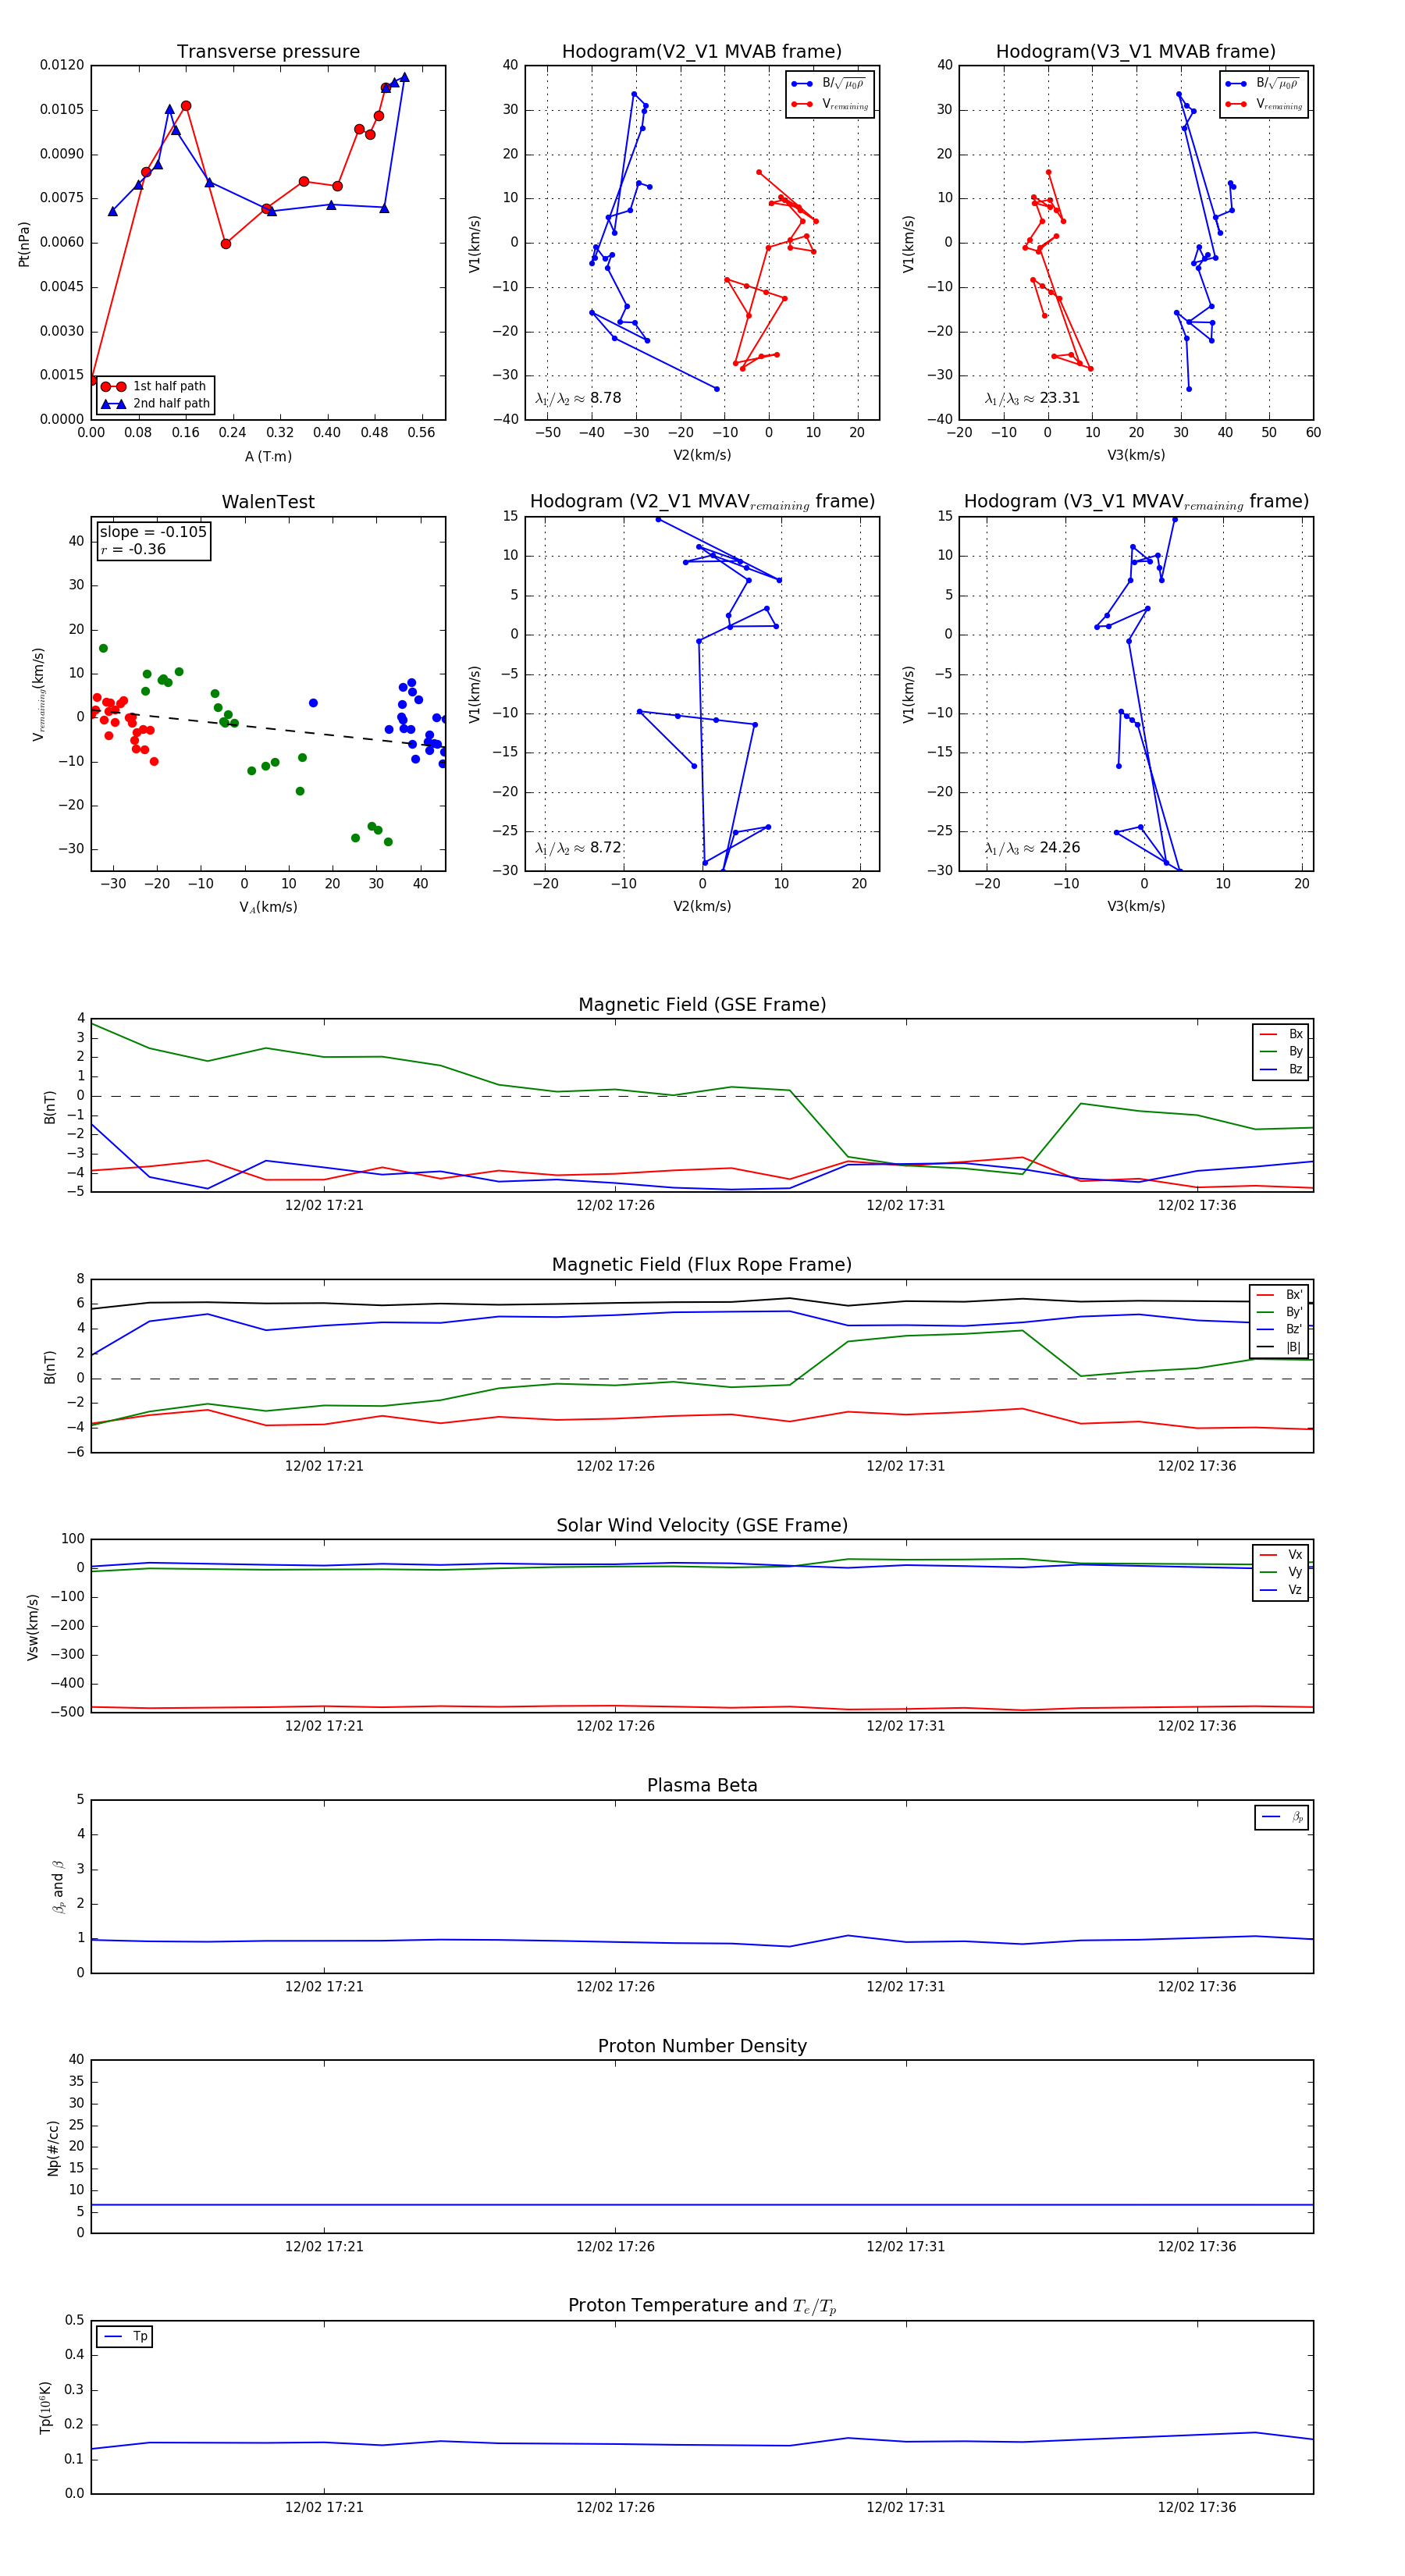Click 'Magnetic Field (Flux Rope Frame)' title
Screen dimensions: 1405x2576
coord(702,1265)
